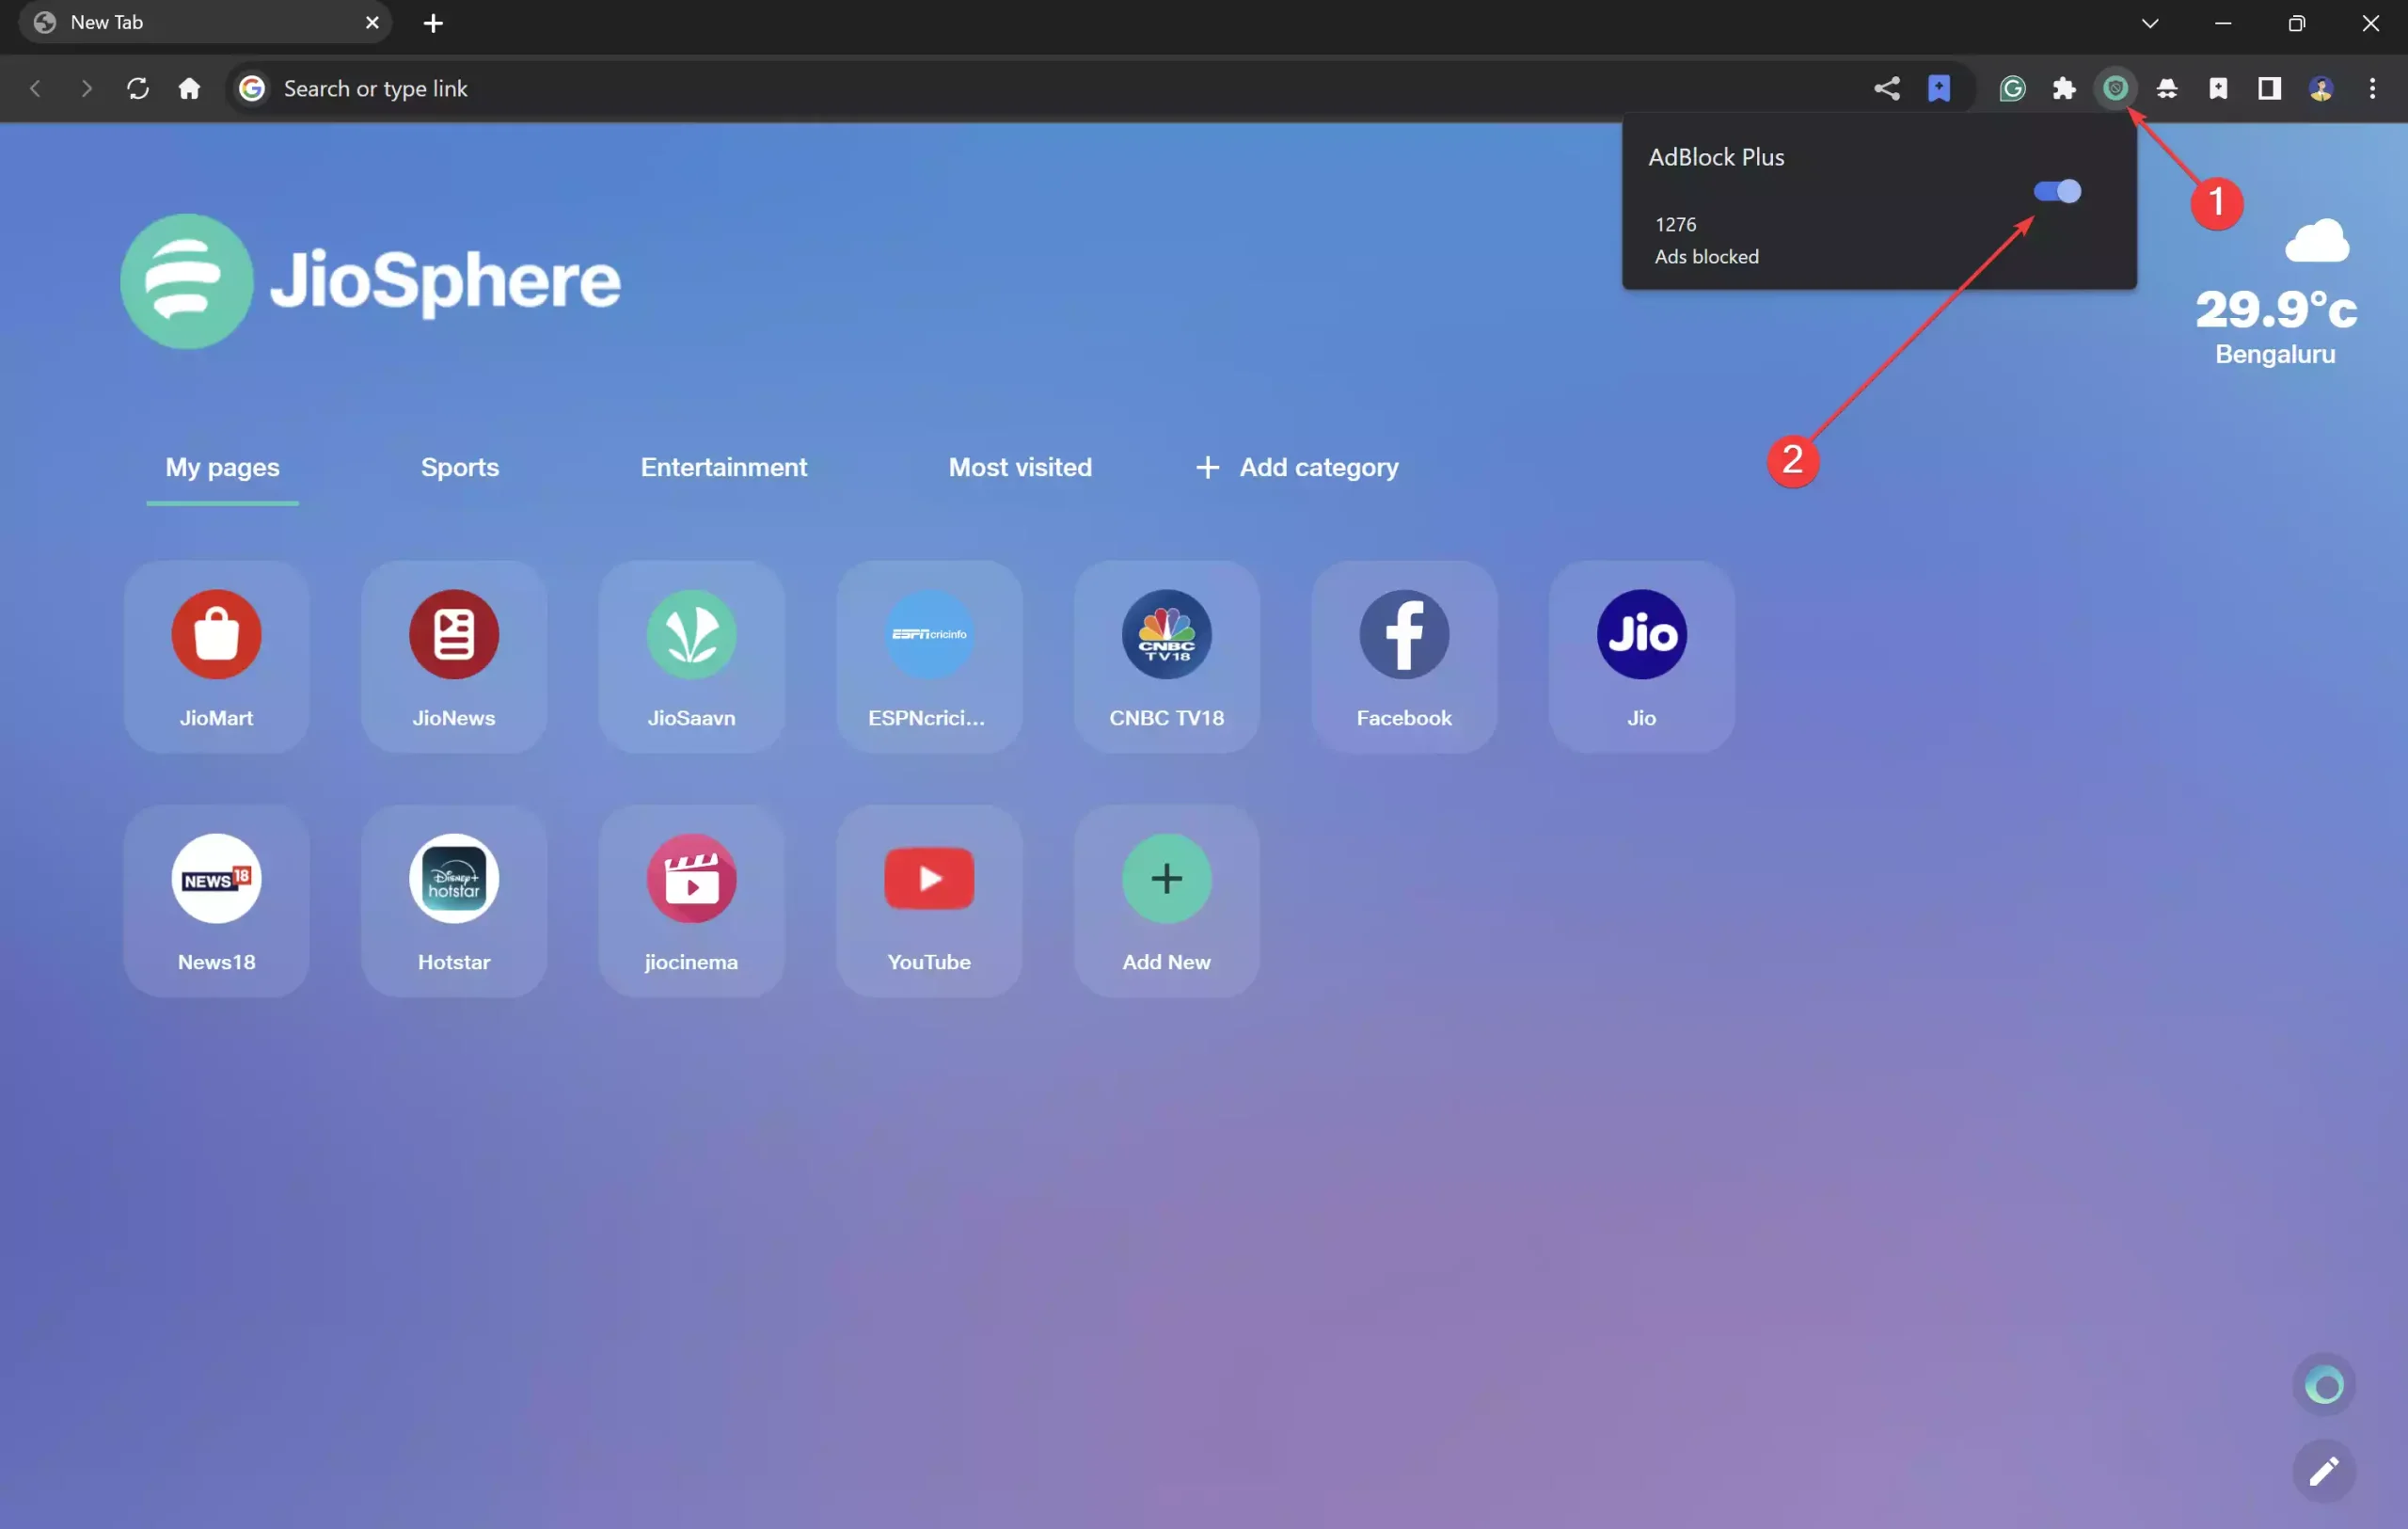Open the profile avatar menu

pyautogui.click(x=2321, y=89)
